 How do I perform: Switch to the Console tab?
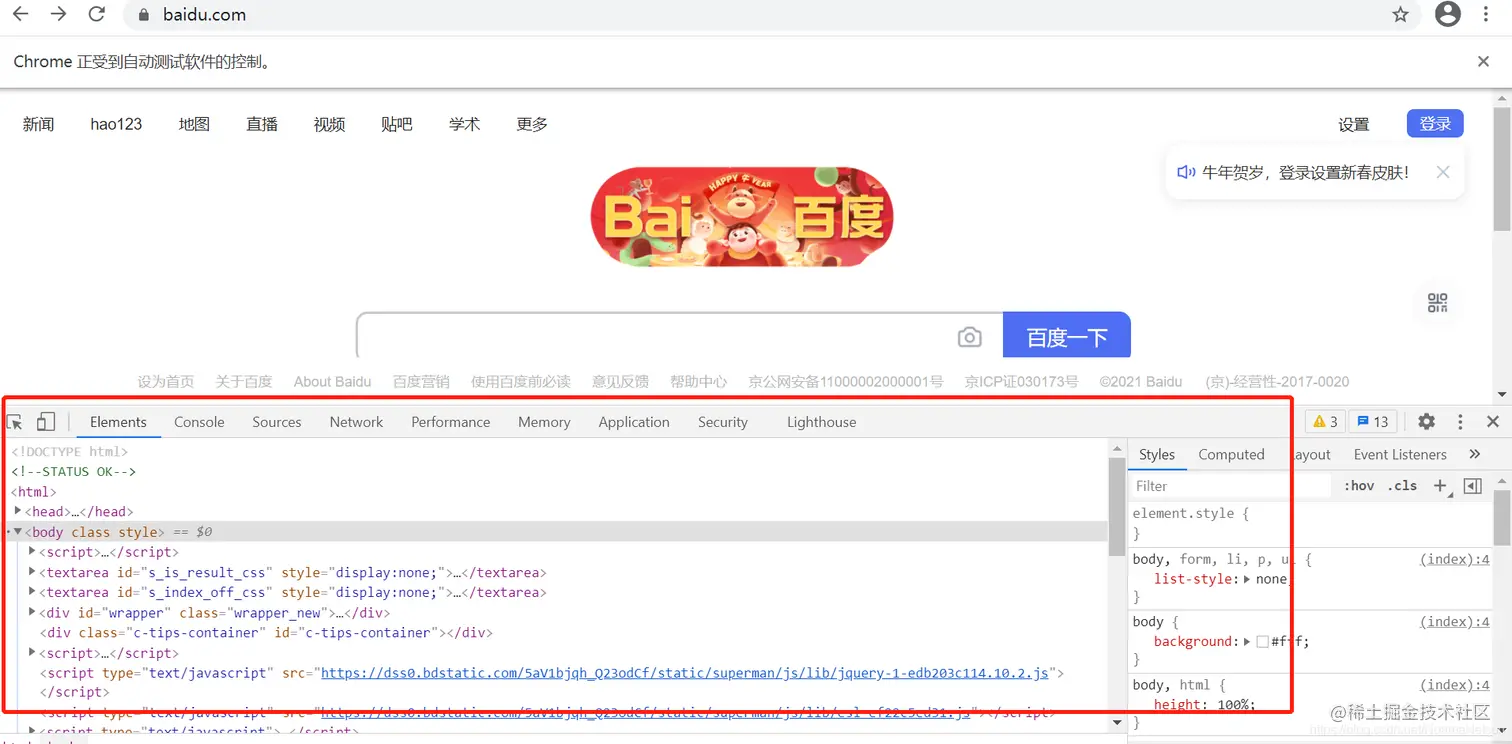click(x=198, y=421)
